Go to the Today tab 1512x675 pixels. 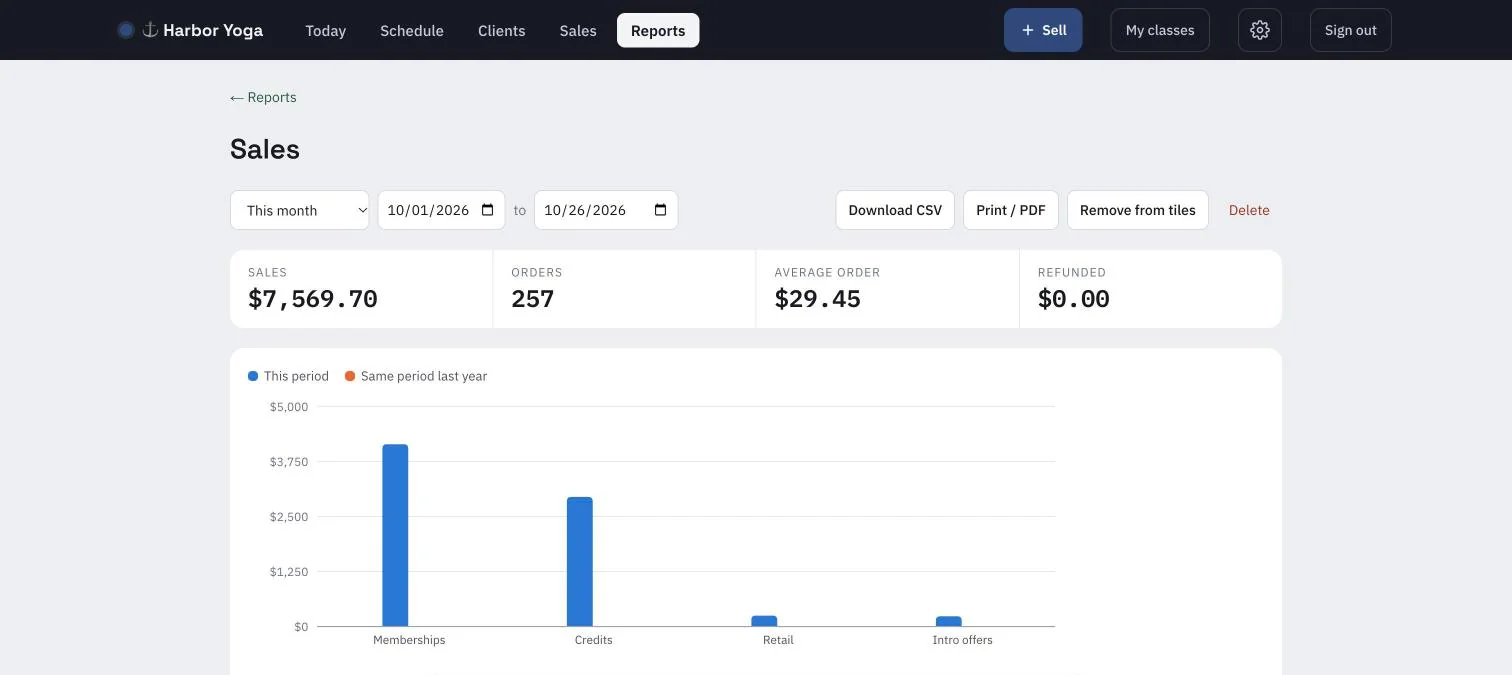pyautogui.click(x=326, y=31)
